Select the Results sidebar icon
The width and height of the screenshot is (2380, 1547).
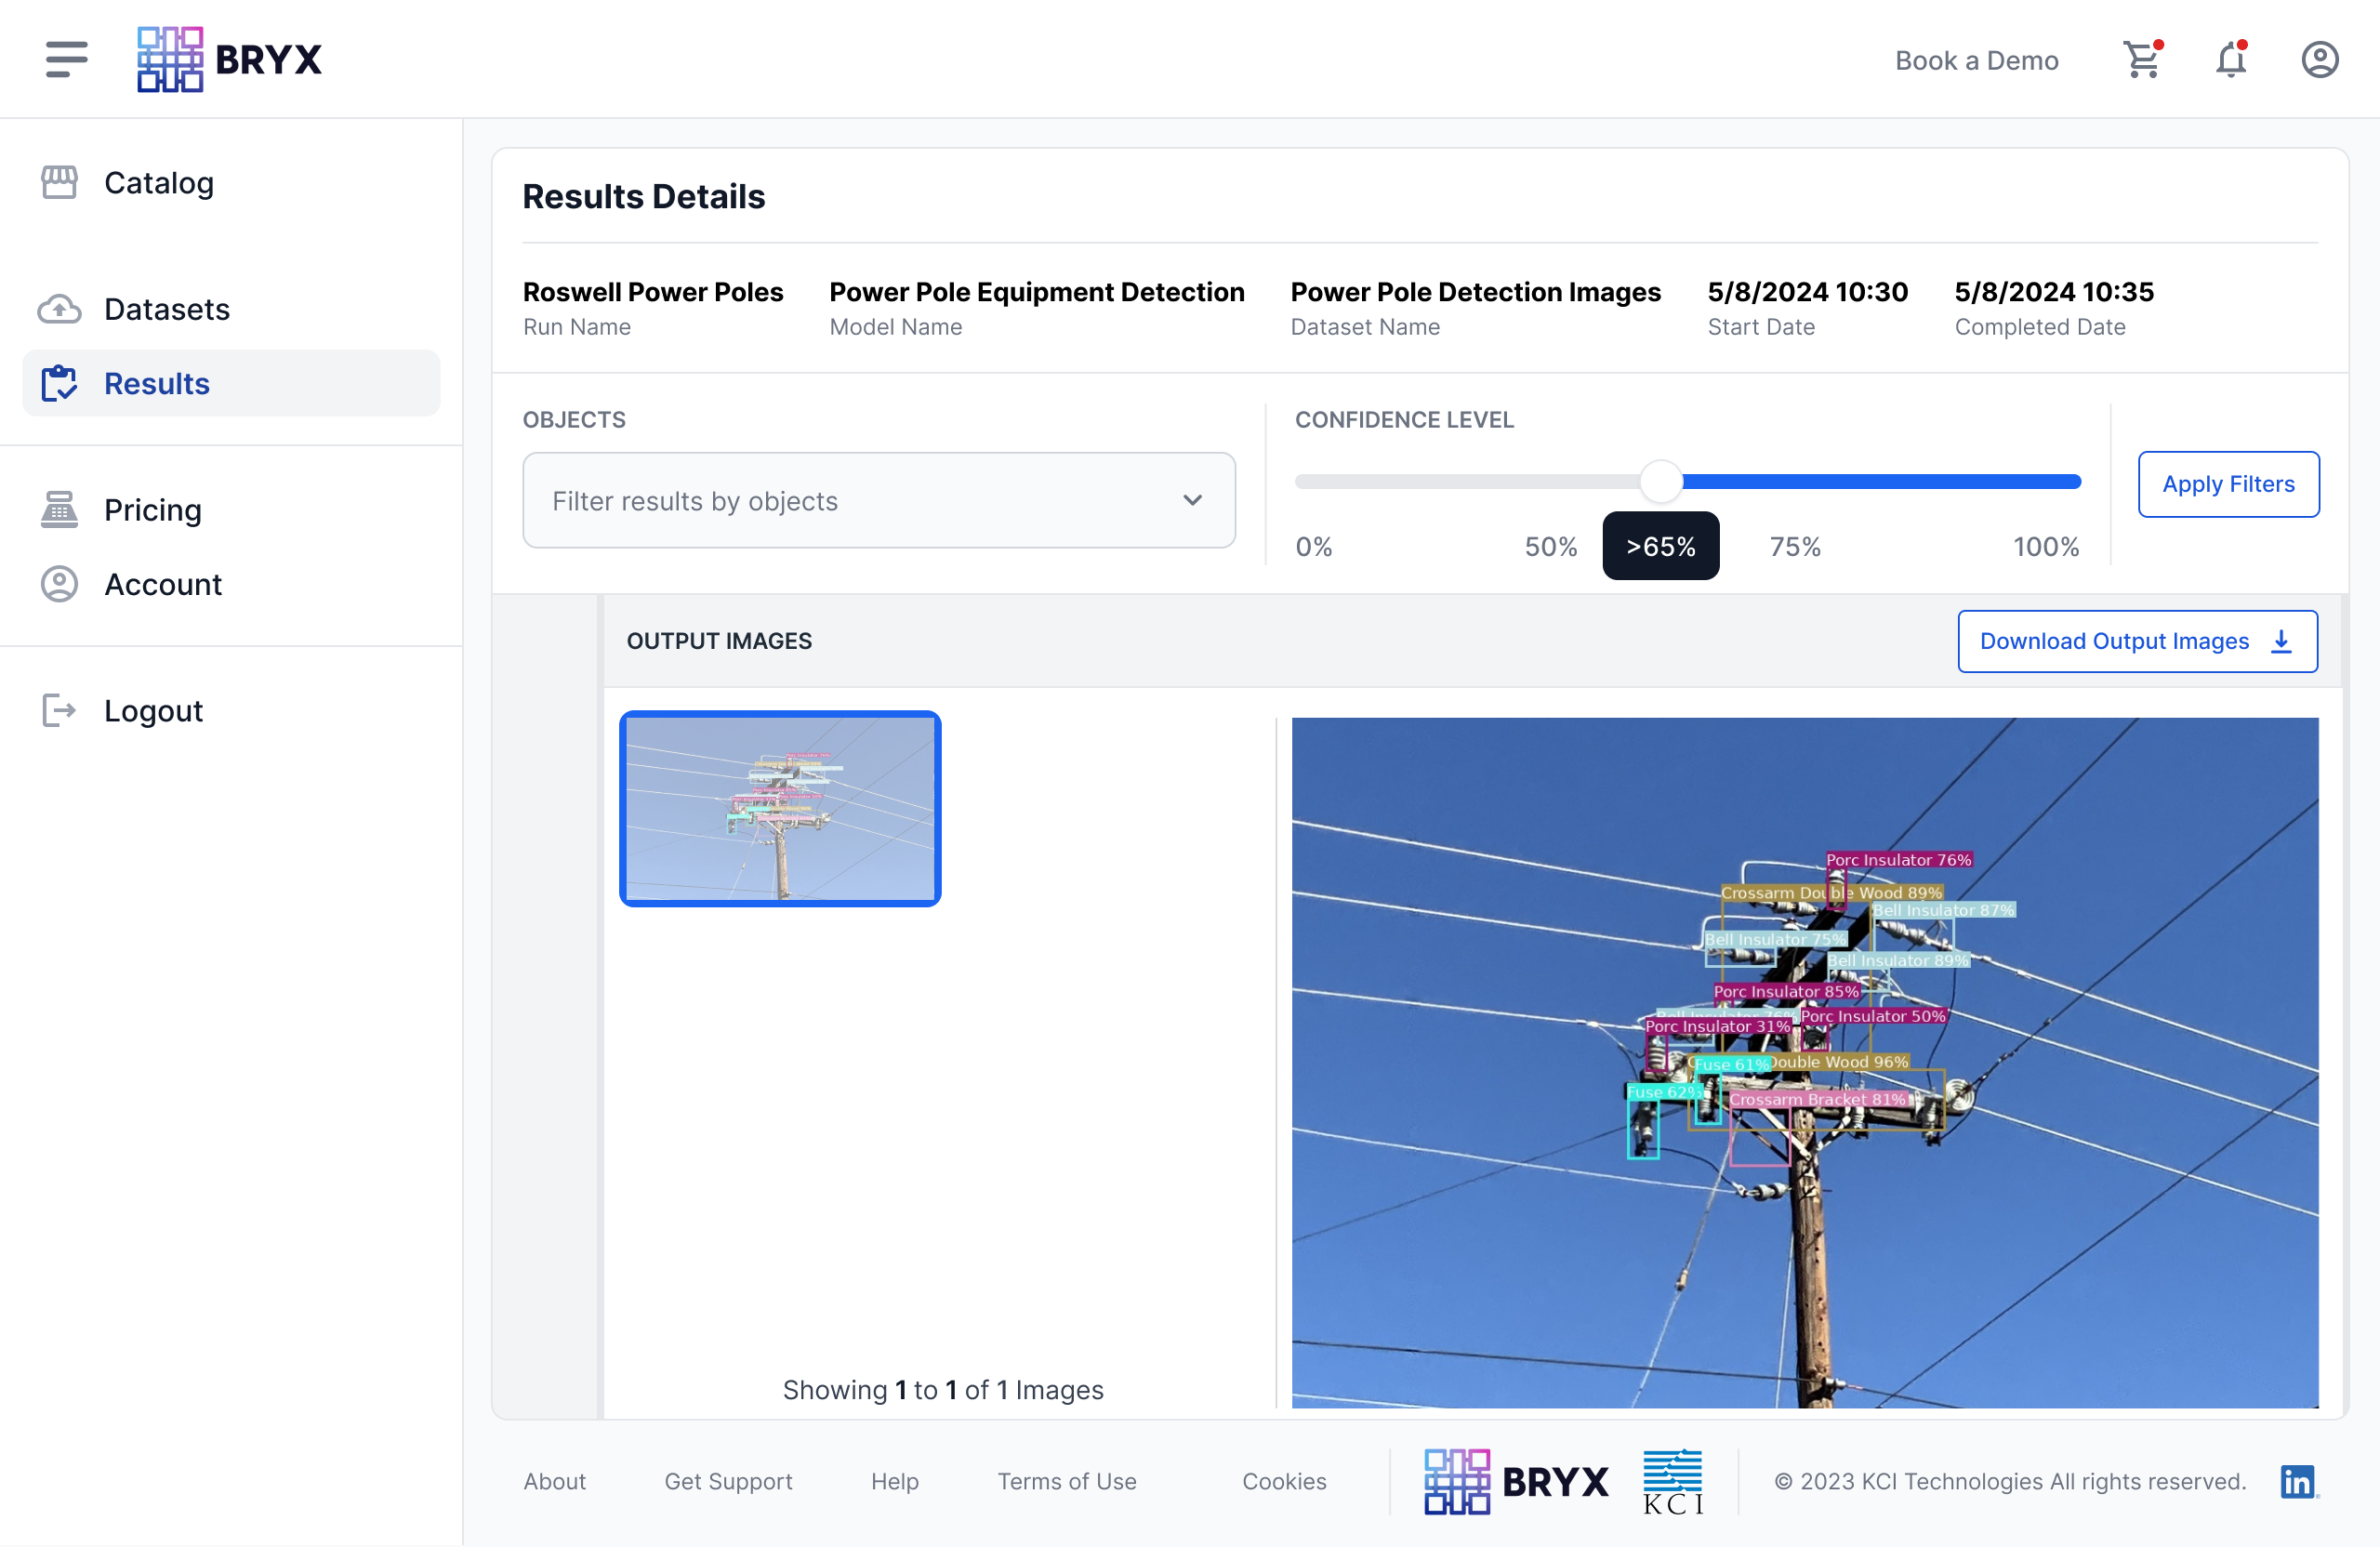(x=58, y=383)
